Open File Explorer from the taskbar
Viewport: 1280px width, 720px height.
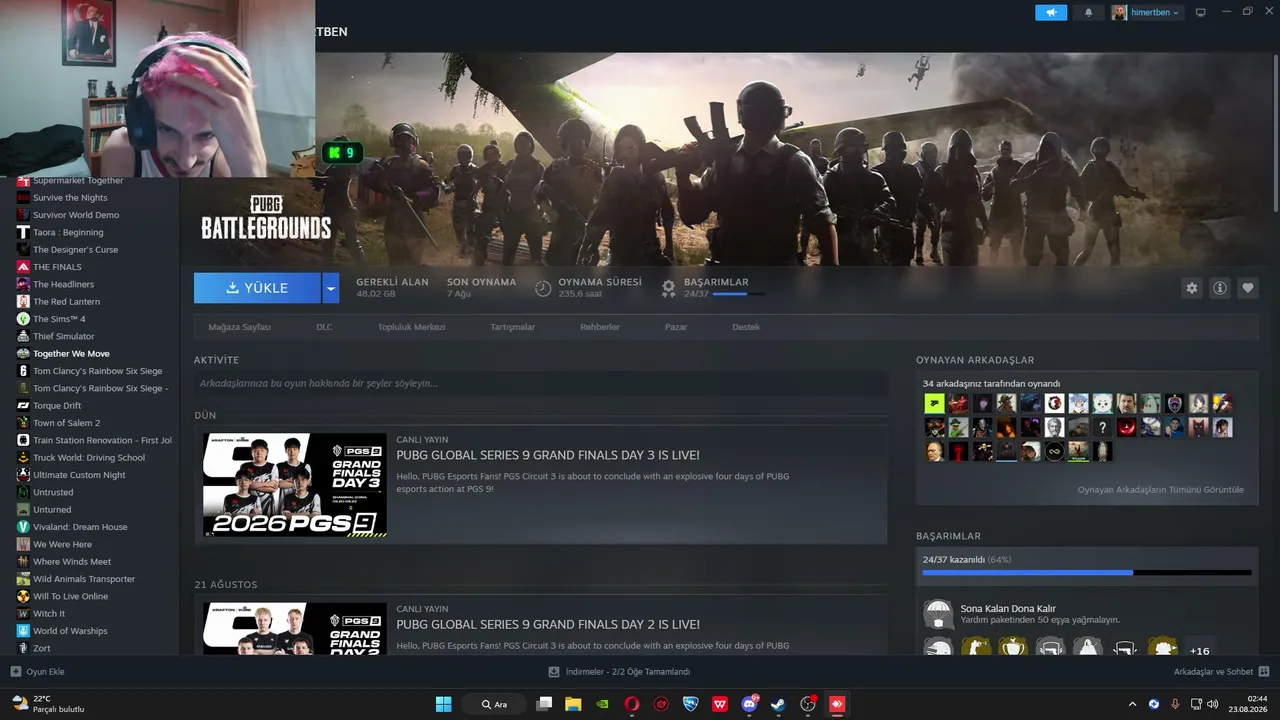573,704
